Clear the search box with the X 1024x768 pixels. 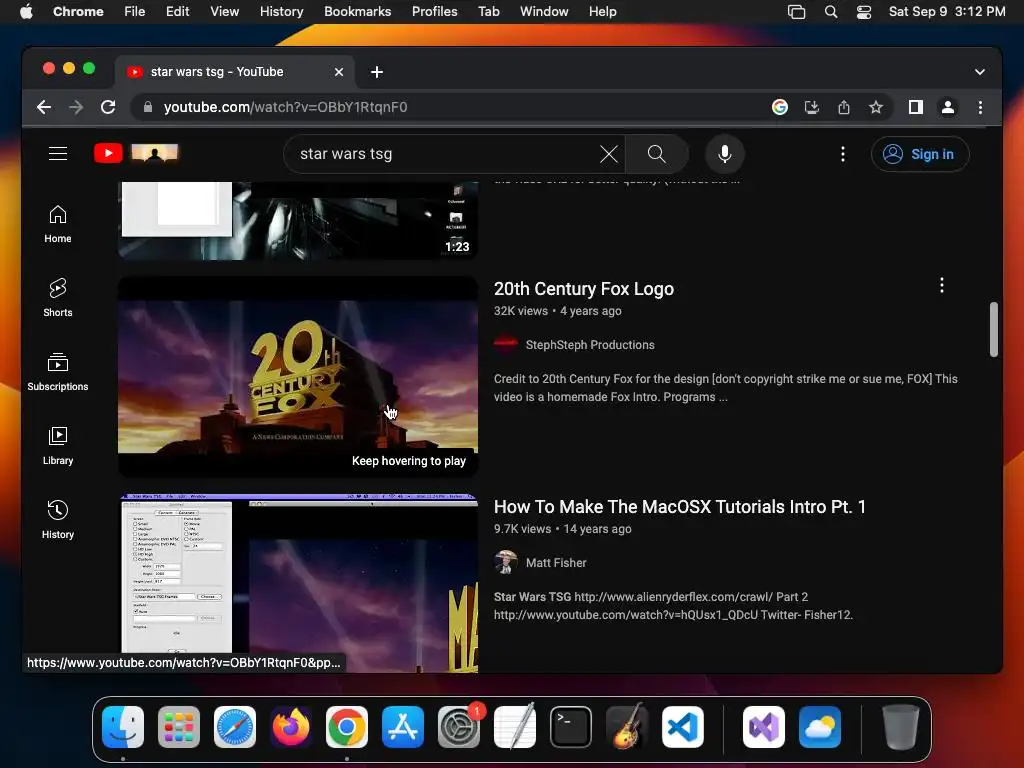(609, 154)
